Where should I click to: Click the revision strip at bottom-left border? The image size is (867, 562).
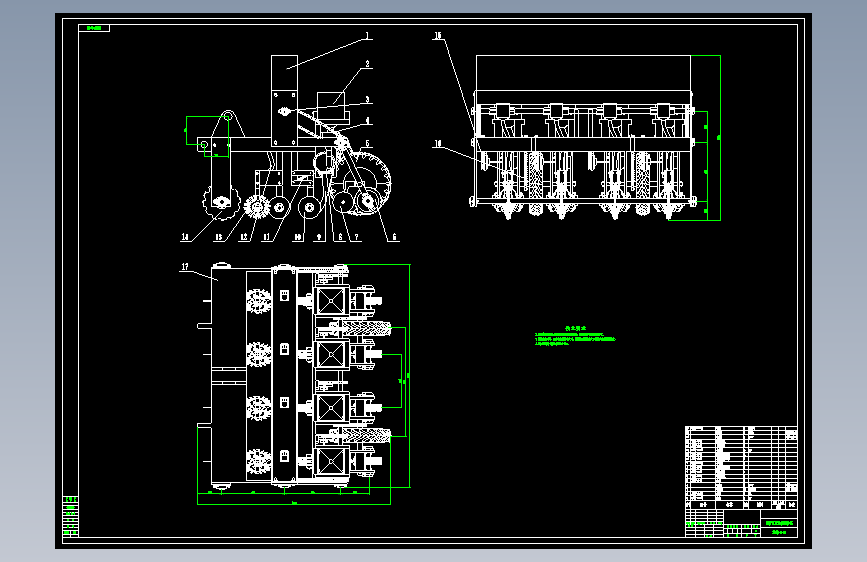pyautogui.click(x=70, y=517)
